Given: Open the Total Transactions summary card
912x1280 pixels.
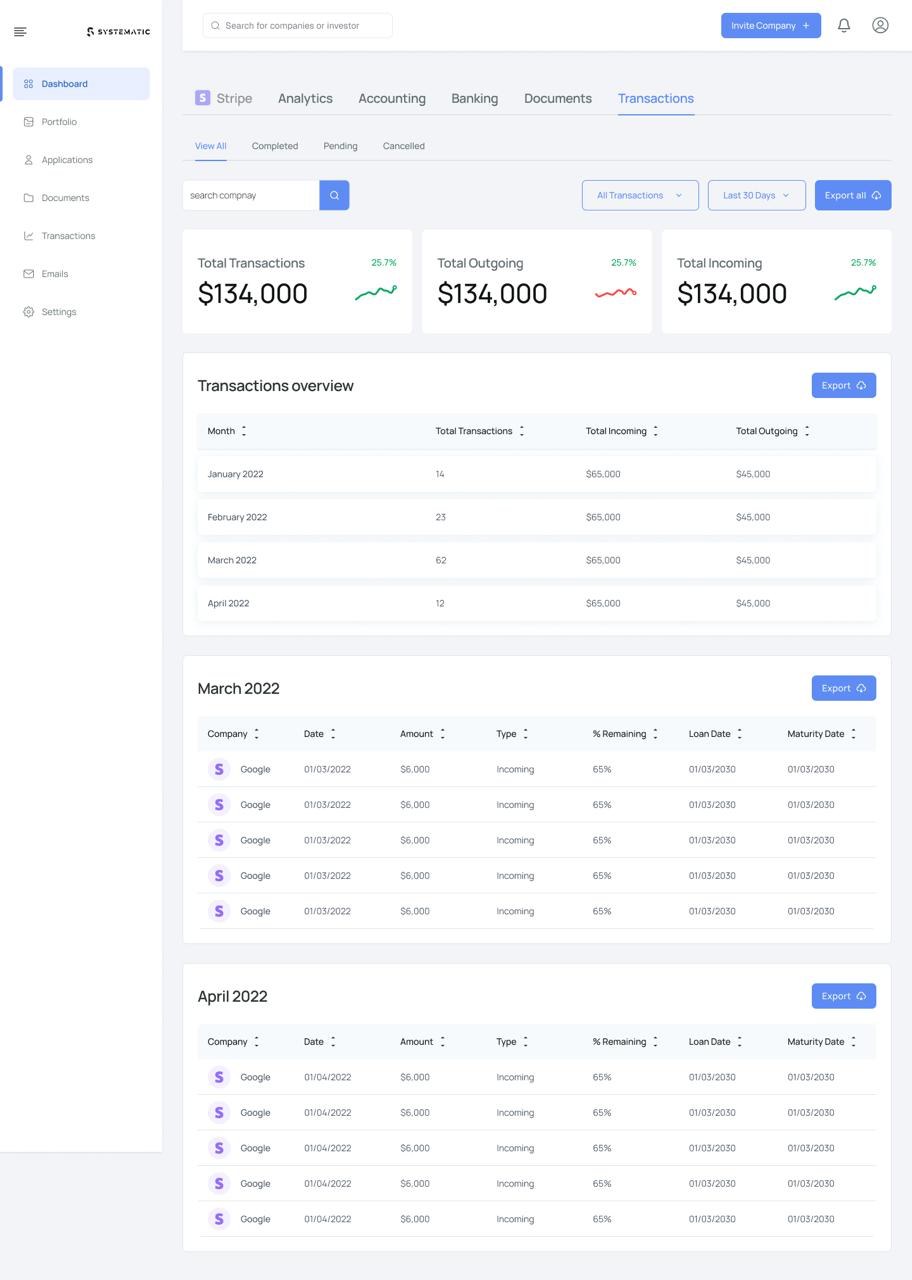Looking at the screenshot, I should point(297,281).
